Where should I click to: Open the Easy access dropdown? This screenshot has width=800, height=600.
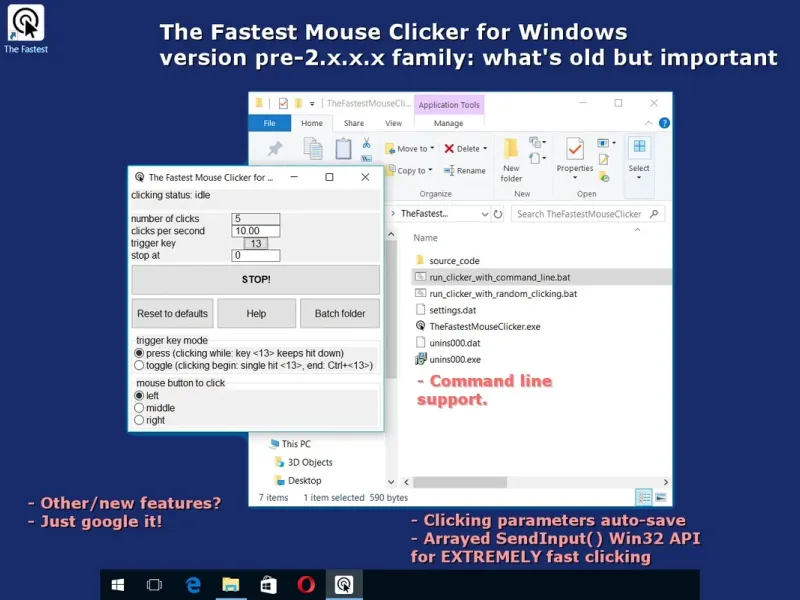(538, 159)
